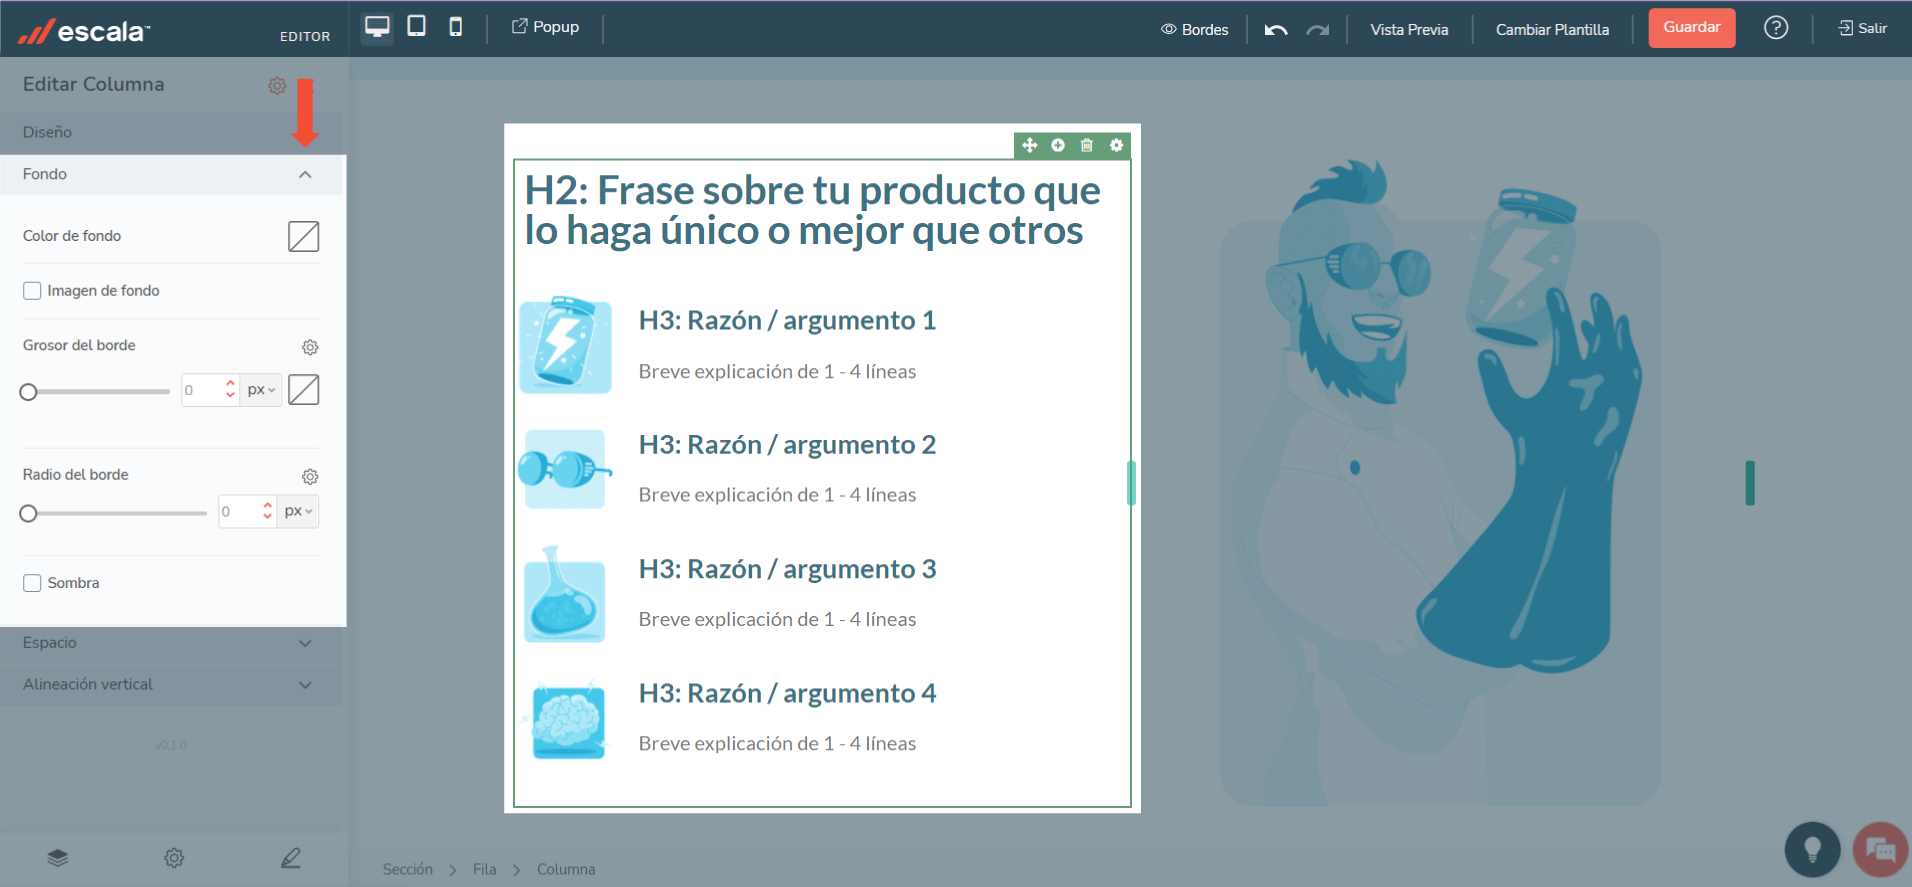Open the Color de fondo swatch
Viewport: 1912px width, 887px height.
click(x=303, y=236)
